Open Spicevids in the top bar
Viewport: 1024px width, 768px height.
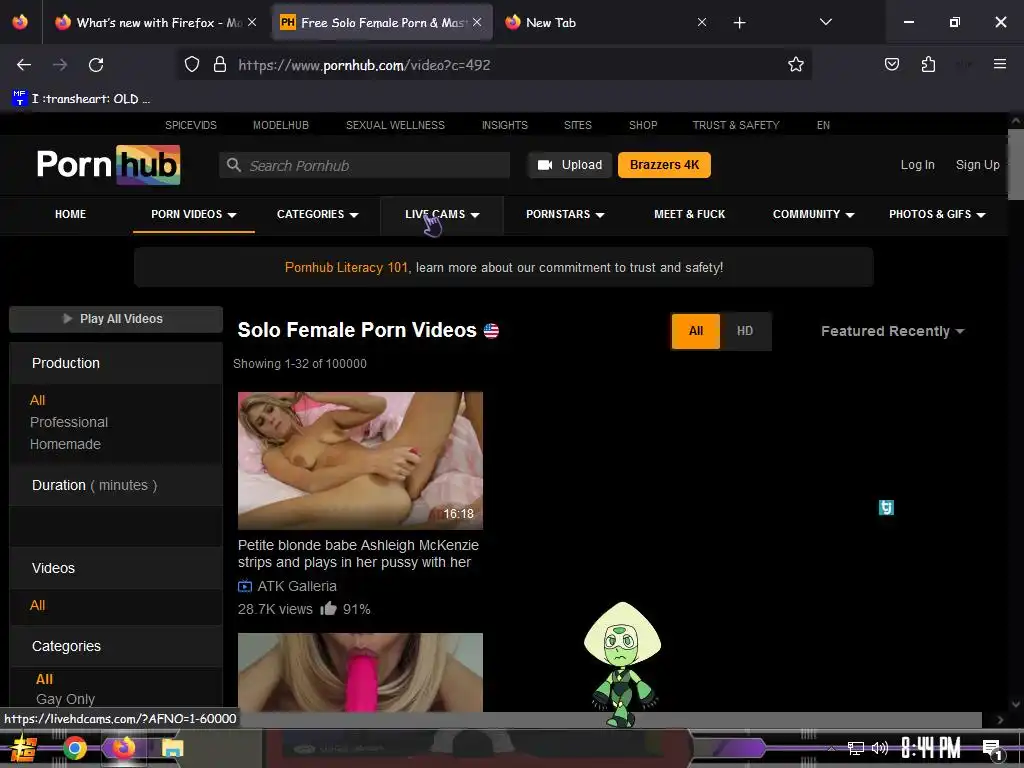pyautogui.click(x=191, y=125)
